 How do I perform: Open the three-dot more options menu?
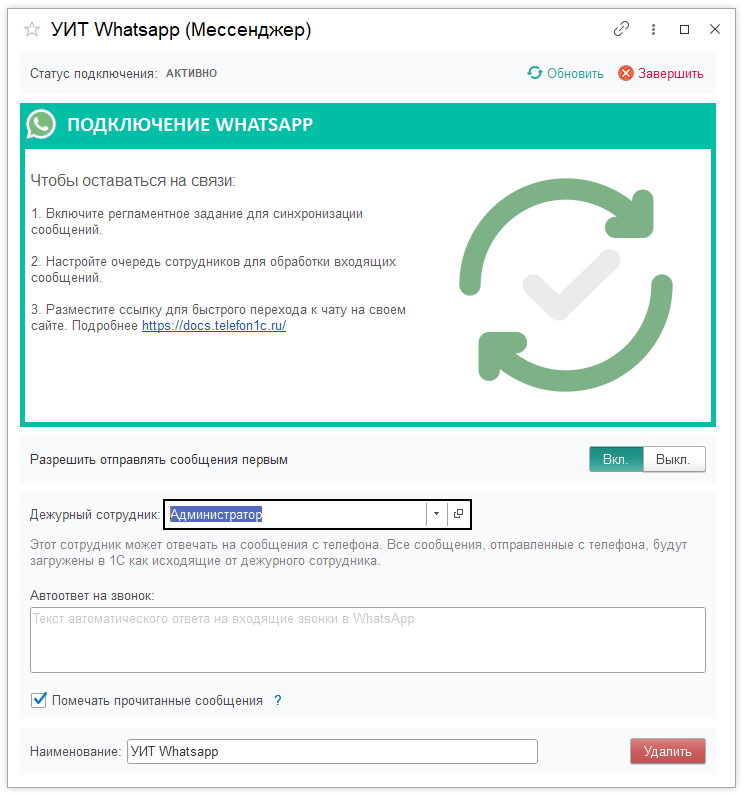653,30
